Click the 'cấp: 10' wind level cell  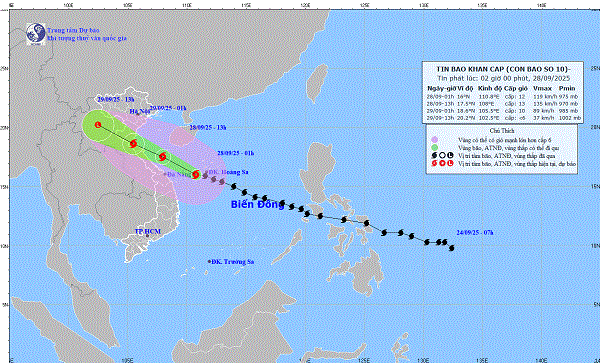pyautogui.click(x=515, y=111)
